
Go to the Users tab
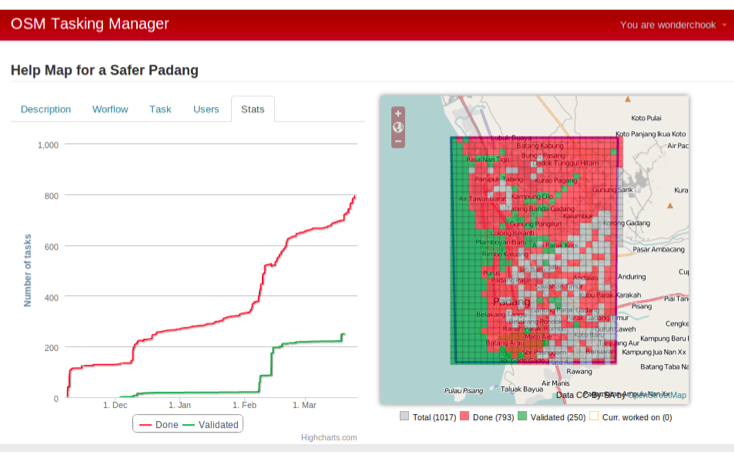(x=206, y=109)
